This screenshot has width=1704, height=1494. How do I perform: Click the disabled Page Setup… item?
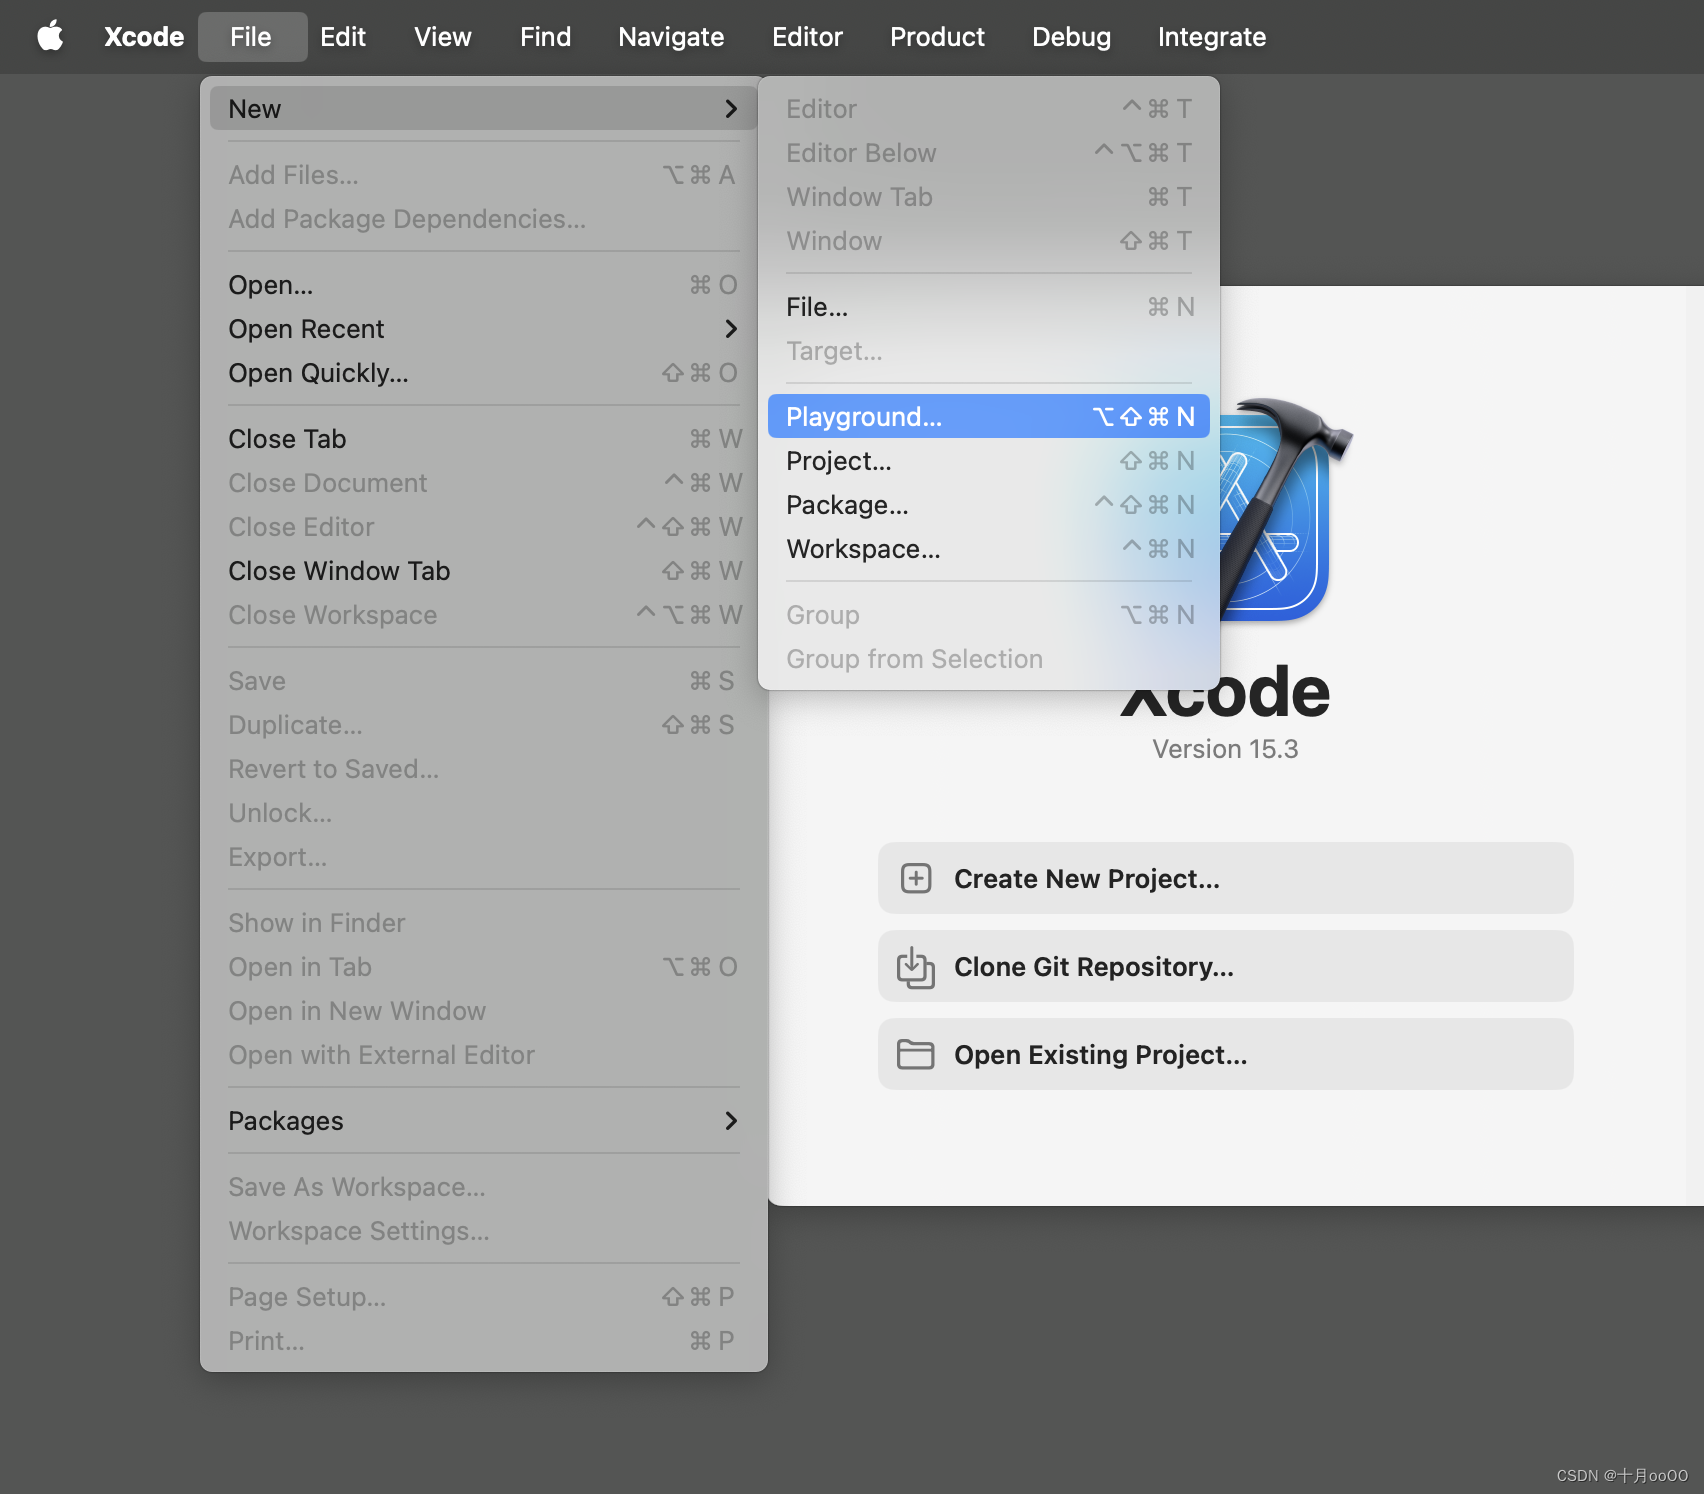tap(484, 1296)
